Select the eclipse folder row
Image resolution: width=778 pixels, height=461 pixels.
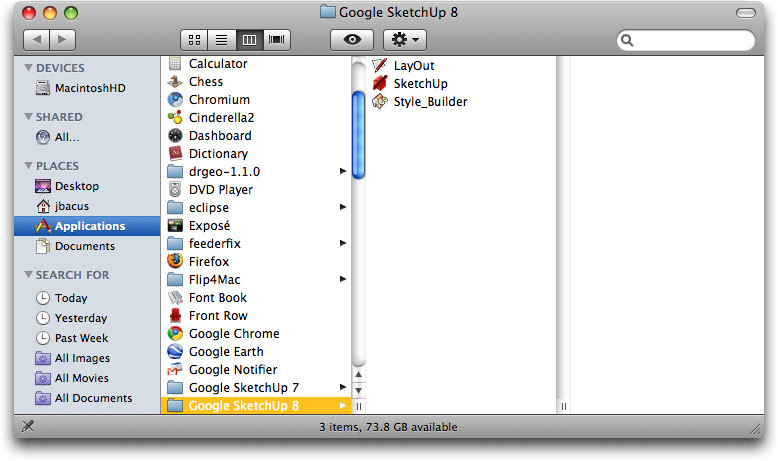[256, 207]
